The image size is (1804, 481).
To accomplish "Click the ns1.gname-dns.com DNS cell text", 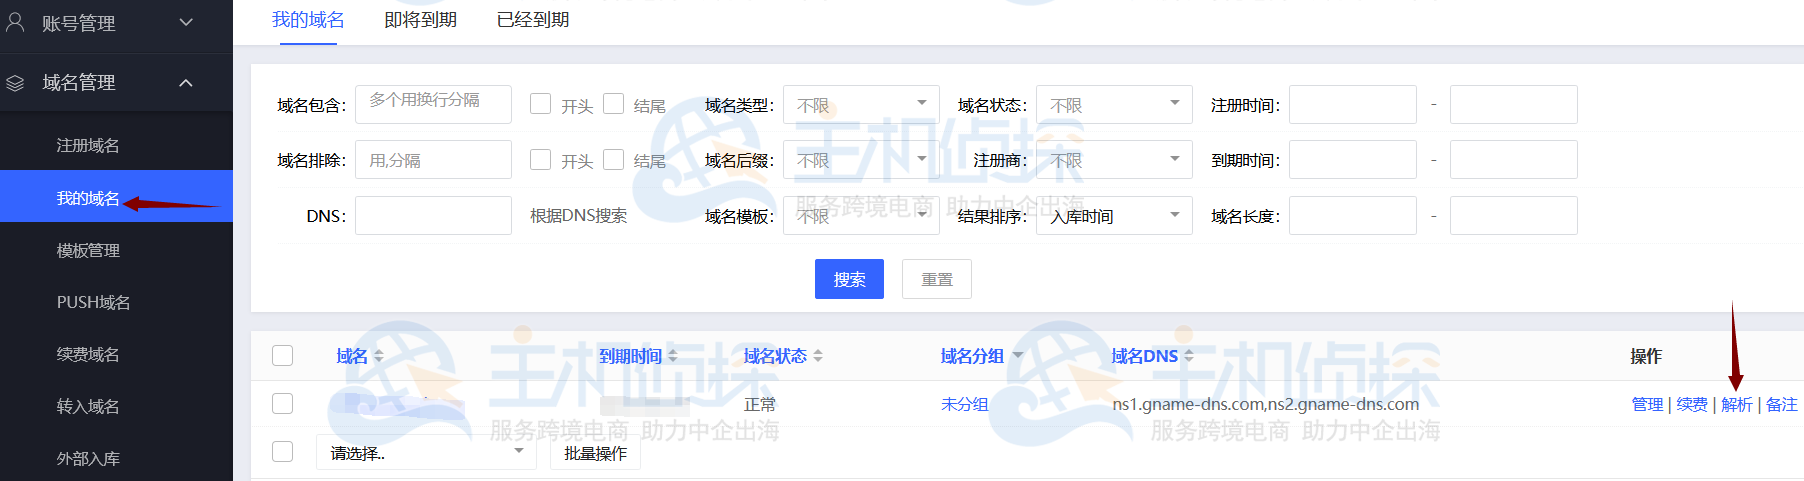I will click(1266, 404).
